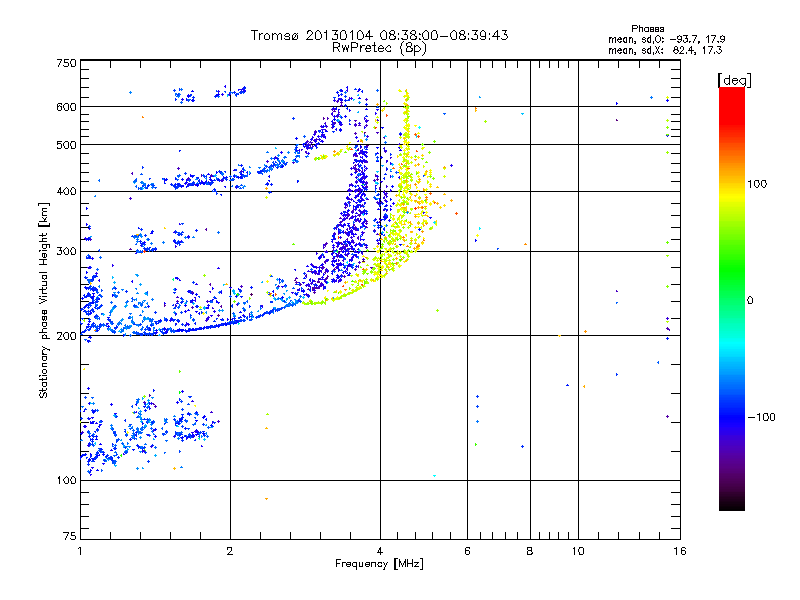The width and height of the screenshot is (800, 600).
Task: Click the x-axis tick label '6'
Action: click(467, 551)
